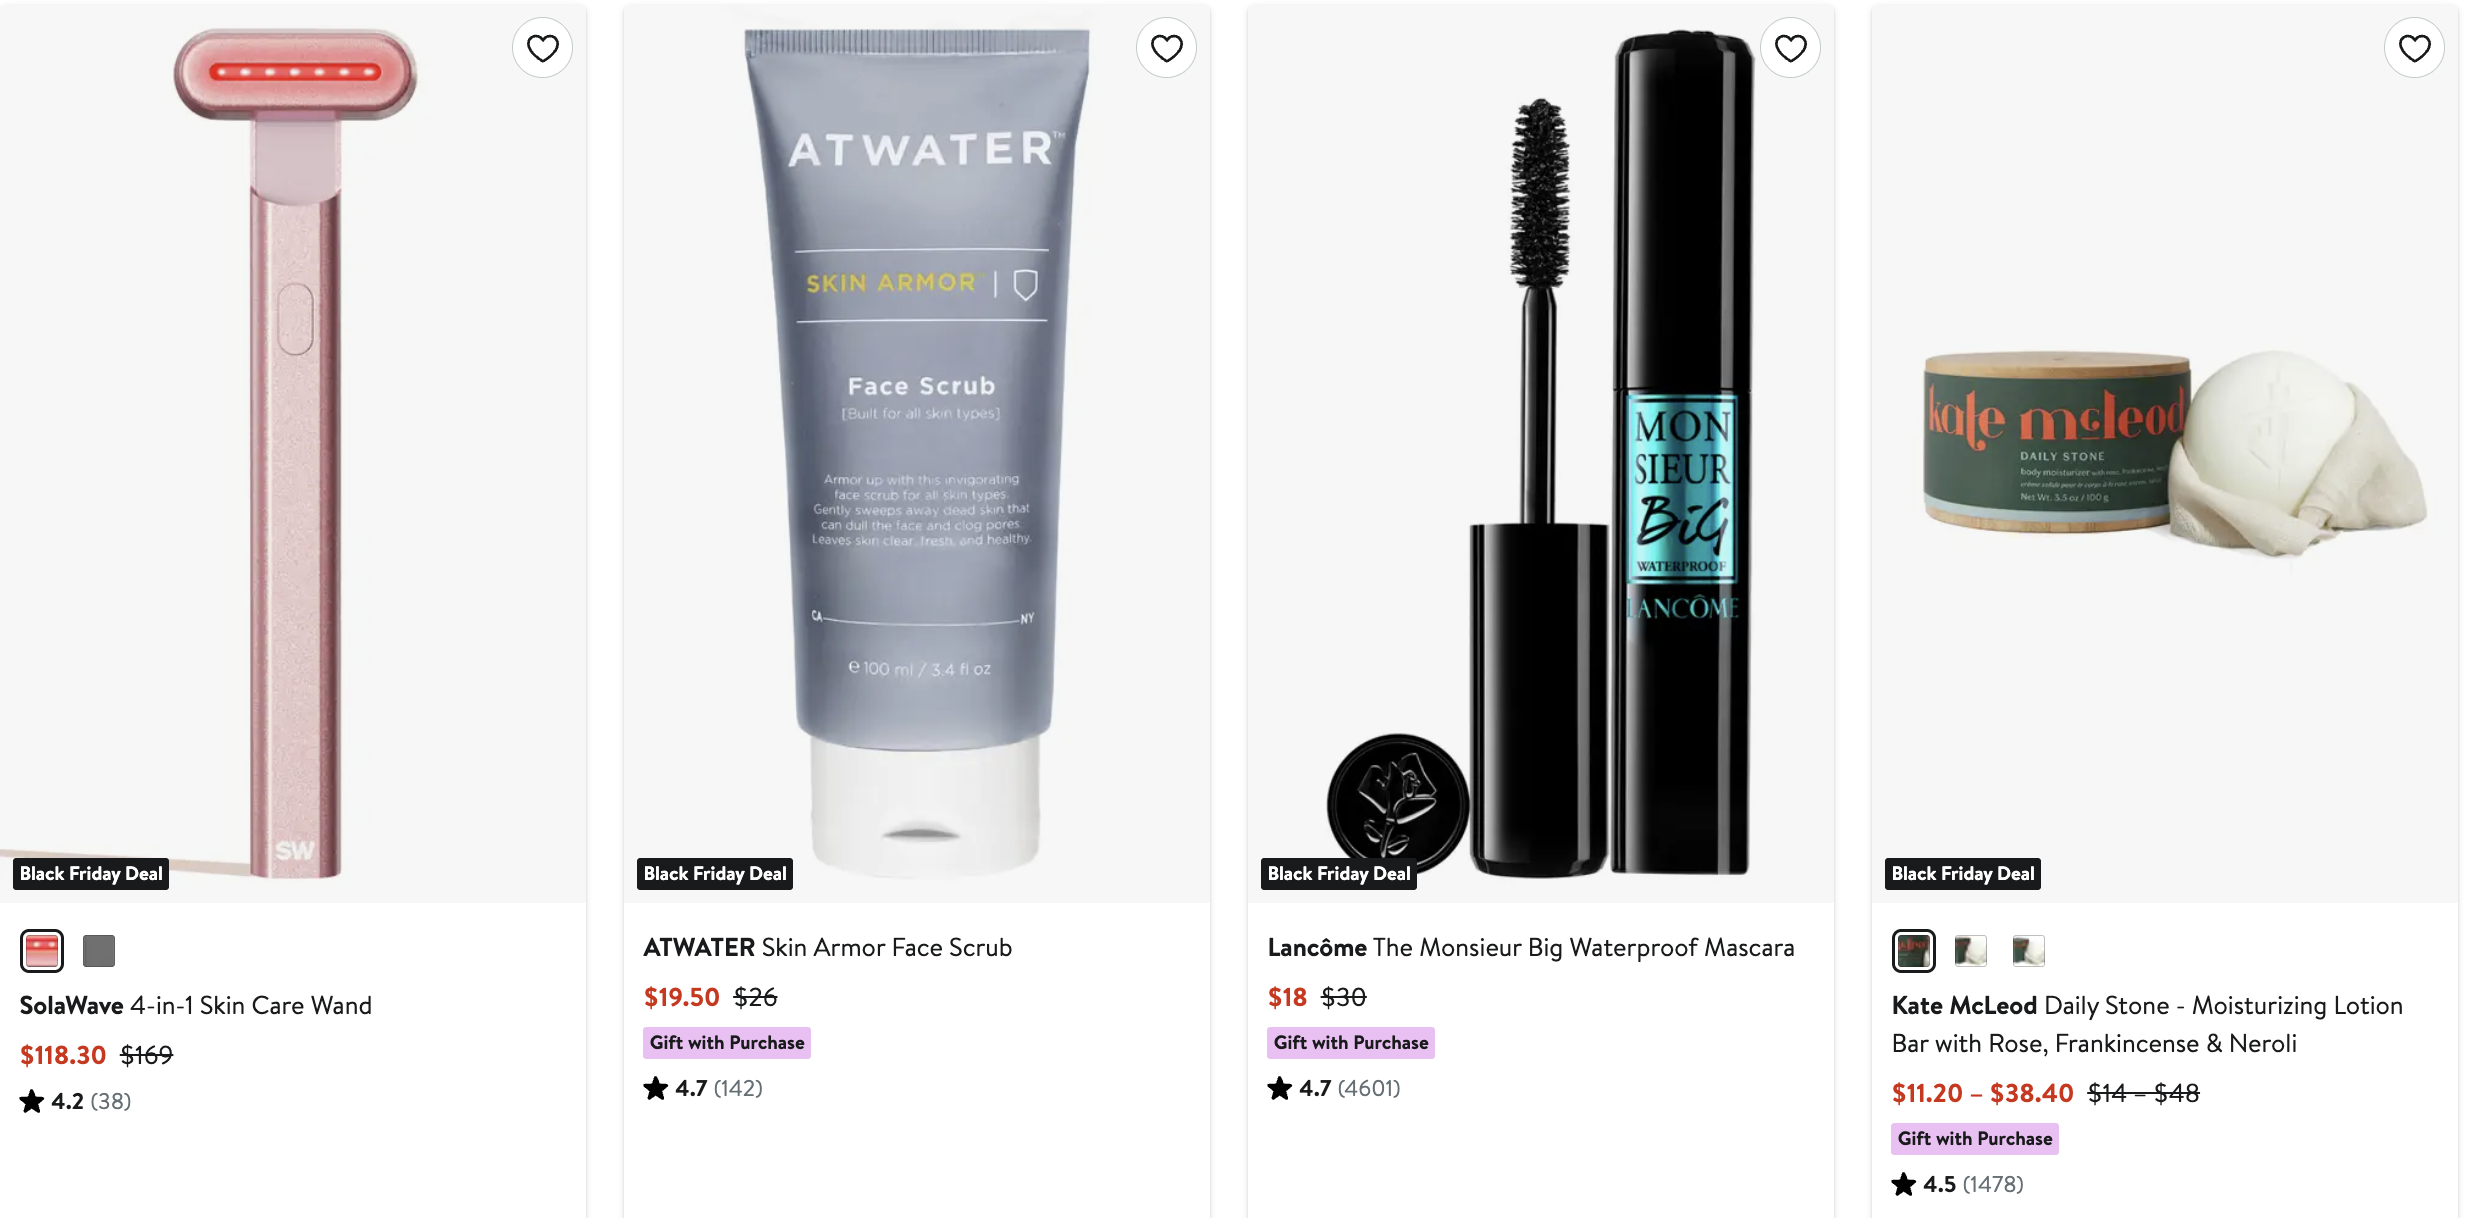Open ATWATER Skin Armor Face Scrub link
The width and height of the screenshot is (2468, 1218).
tap(828, 947)
